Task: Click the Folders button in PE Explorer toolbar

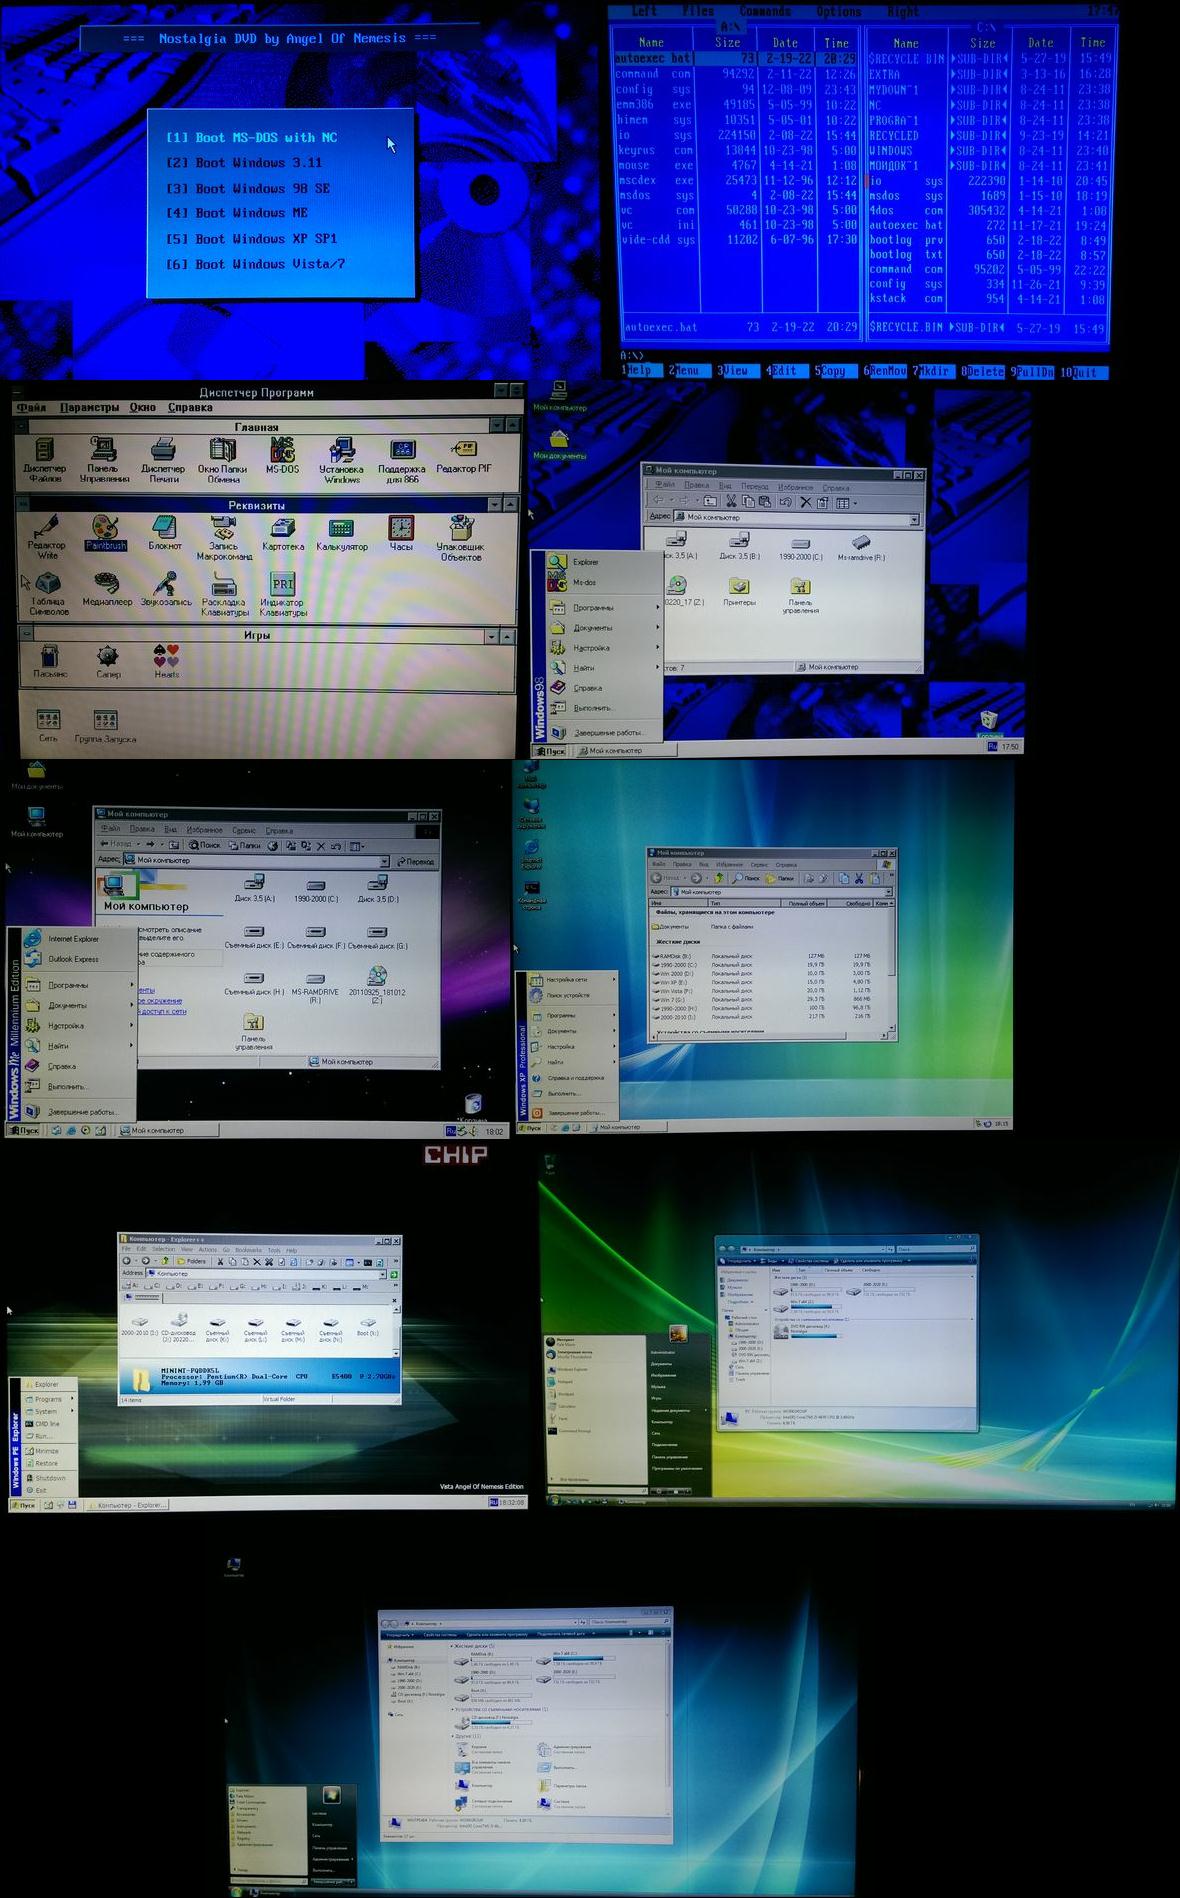Action: (x=191, y=1261)
